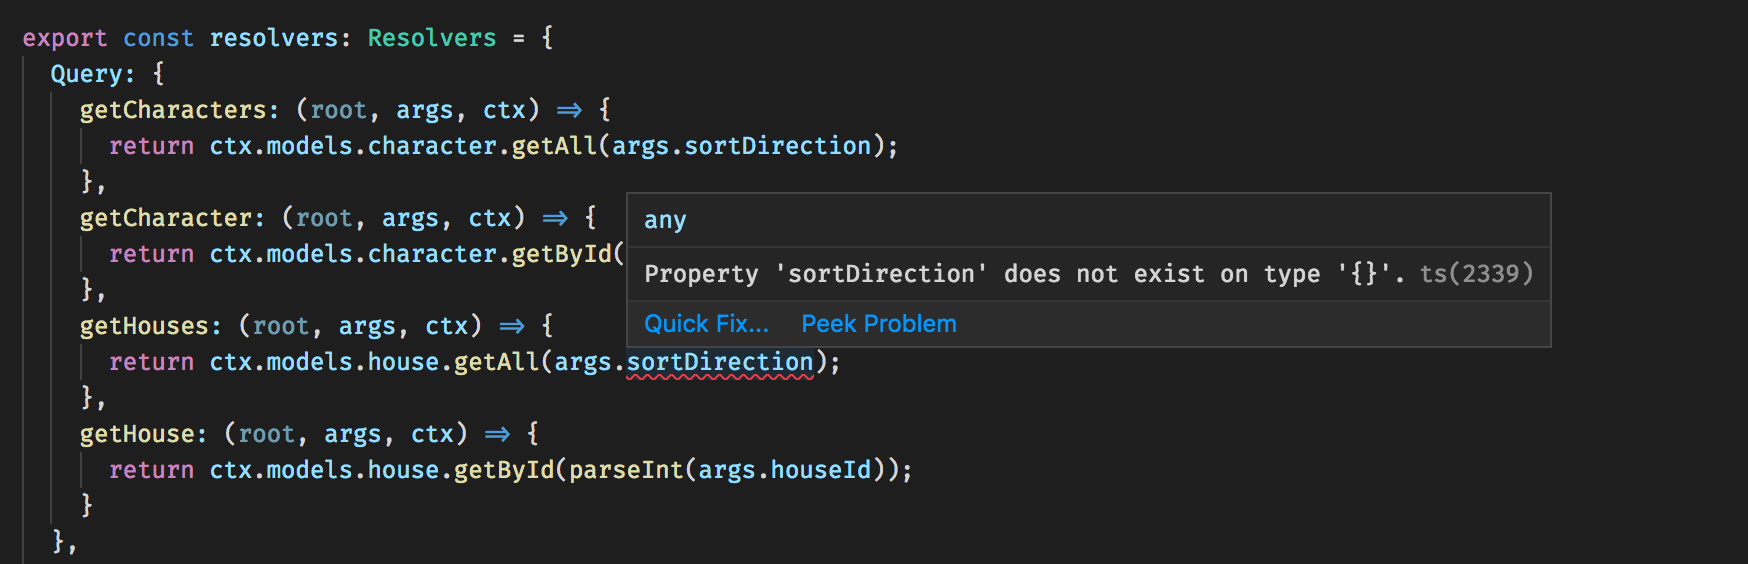Click the Quick Fix... link

706,324
